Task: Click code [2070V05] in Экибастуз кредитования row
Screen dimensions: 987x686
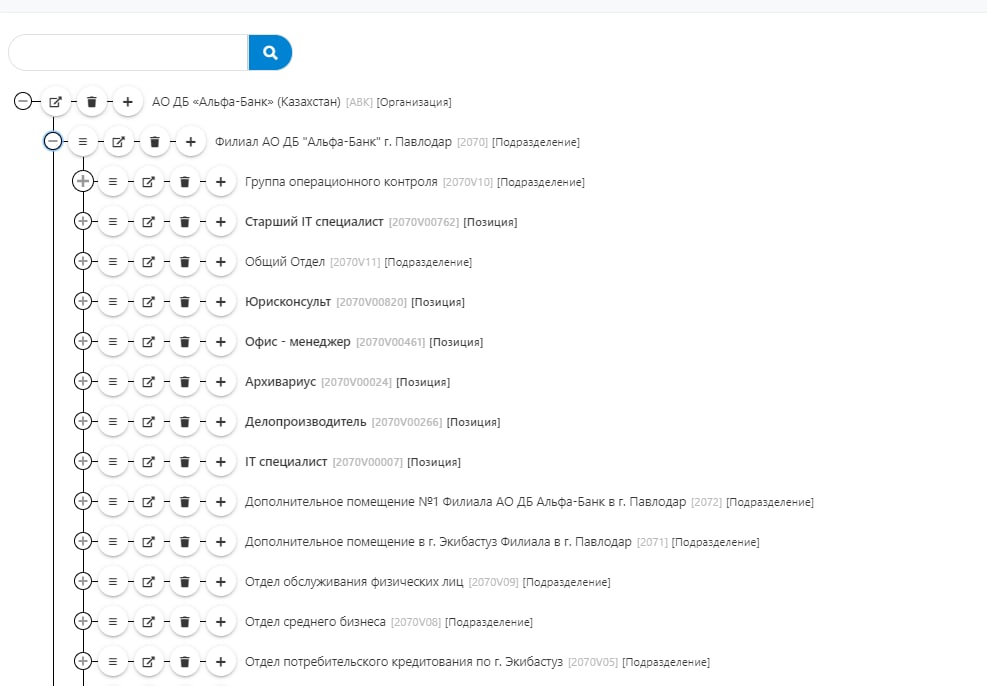Action: pyautogui.click(x=593, y=662)
